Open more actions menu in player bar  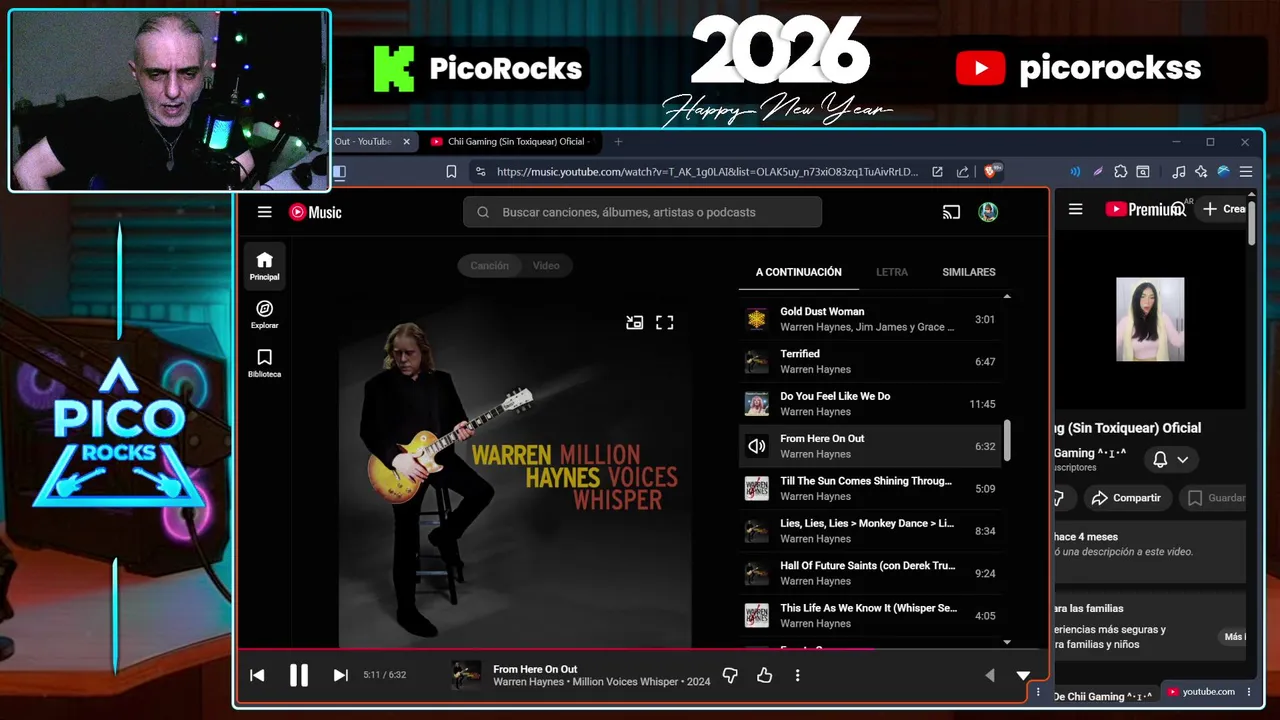(x=797, y=676)
